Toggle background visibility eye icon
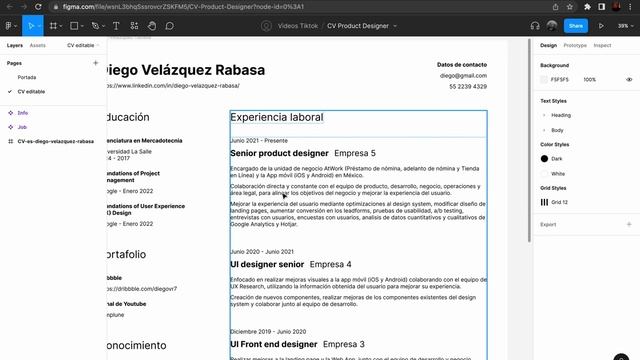The image size is (640, 360). (629, 80)
